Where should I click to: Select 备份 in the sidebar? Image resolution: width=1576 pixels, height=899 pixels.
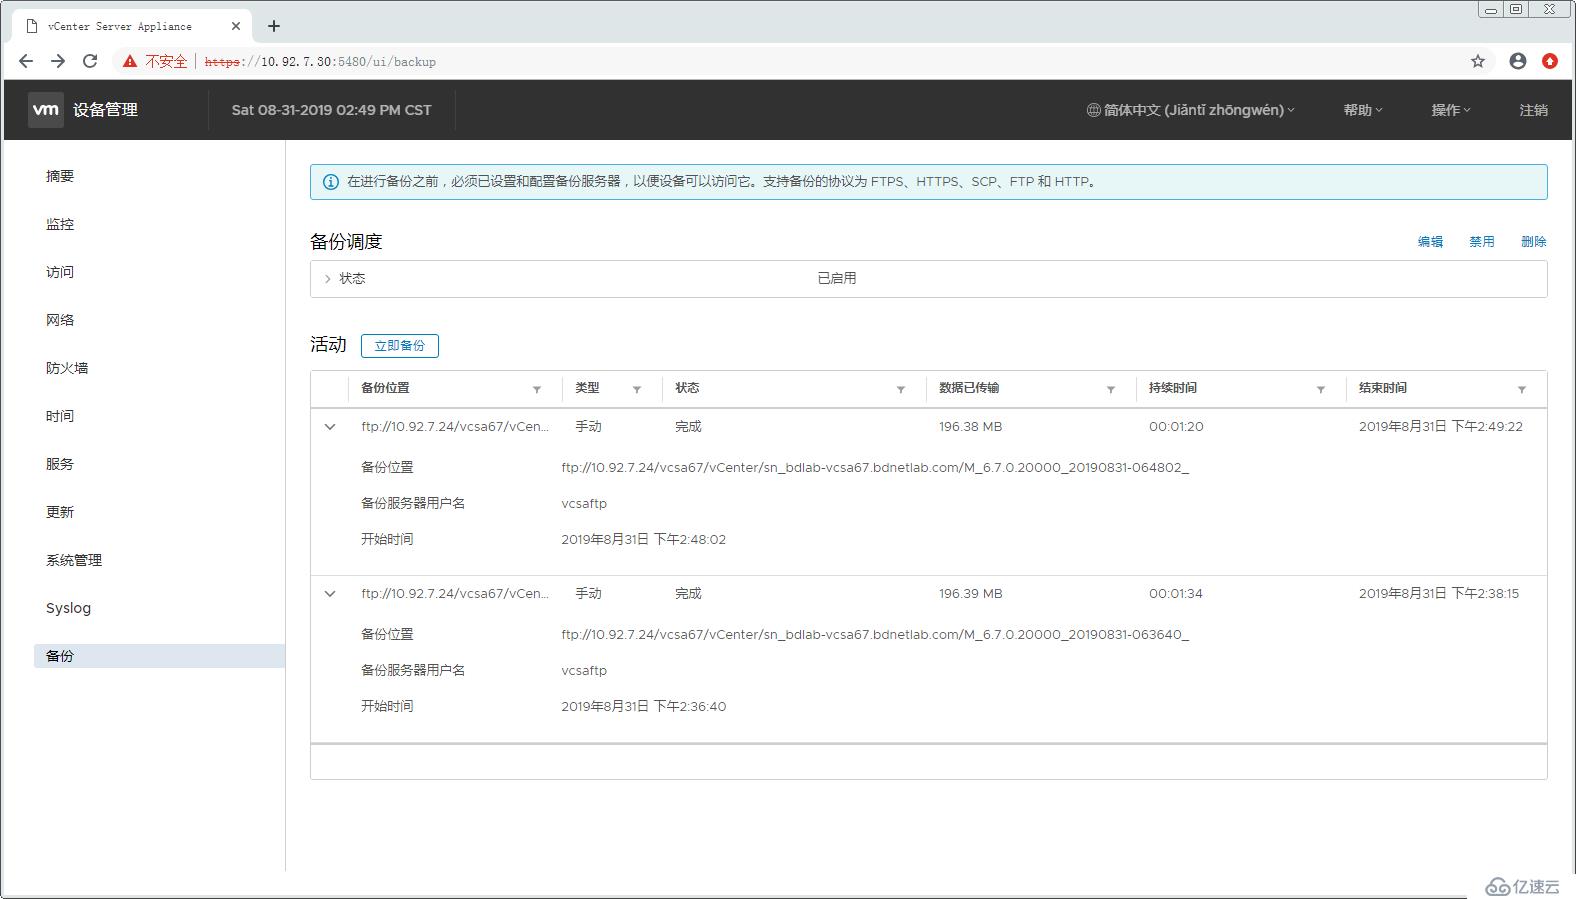click(159, 656)
